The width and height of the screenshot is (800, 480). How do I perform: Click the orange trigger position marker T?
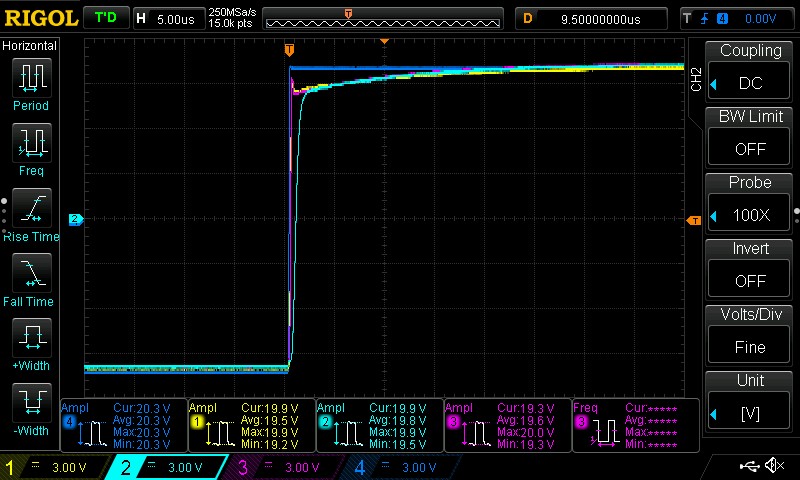coord(289,50)
